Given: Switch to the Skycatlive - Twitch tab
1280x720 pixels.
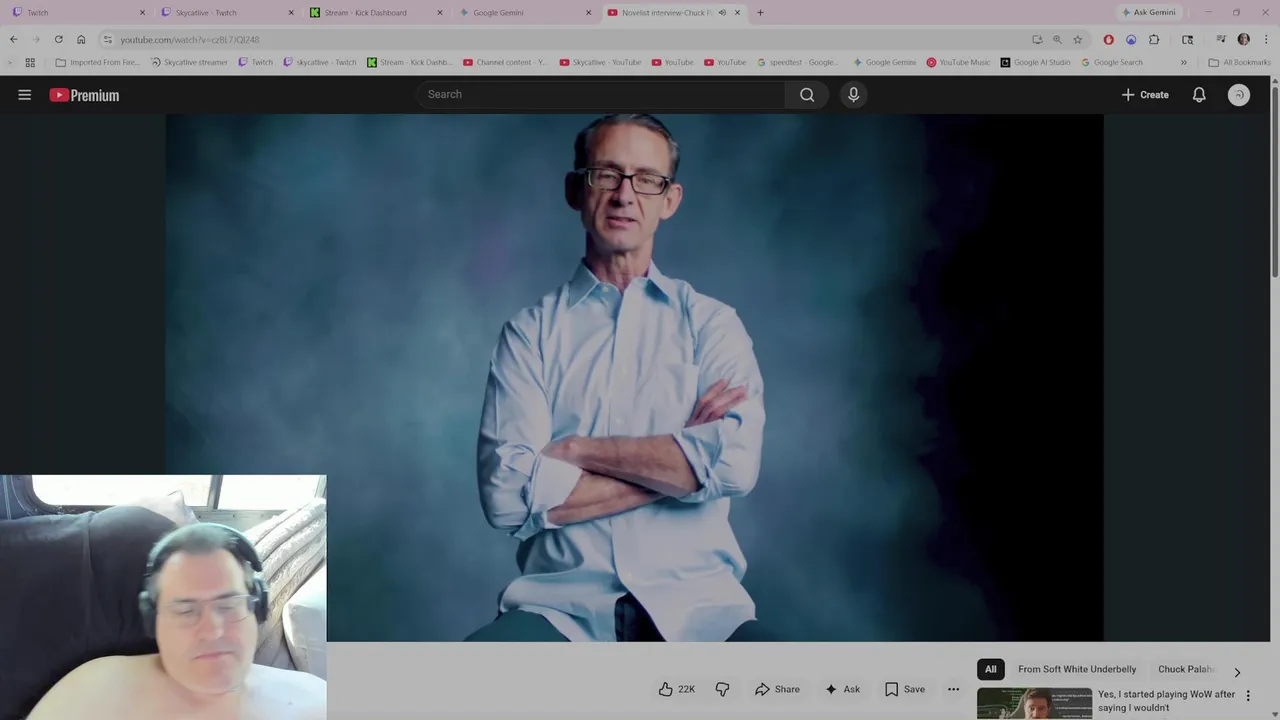Looking at the screenshot, I should [228, 13].
